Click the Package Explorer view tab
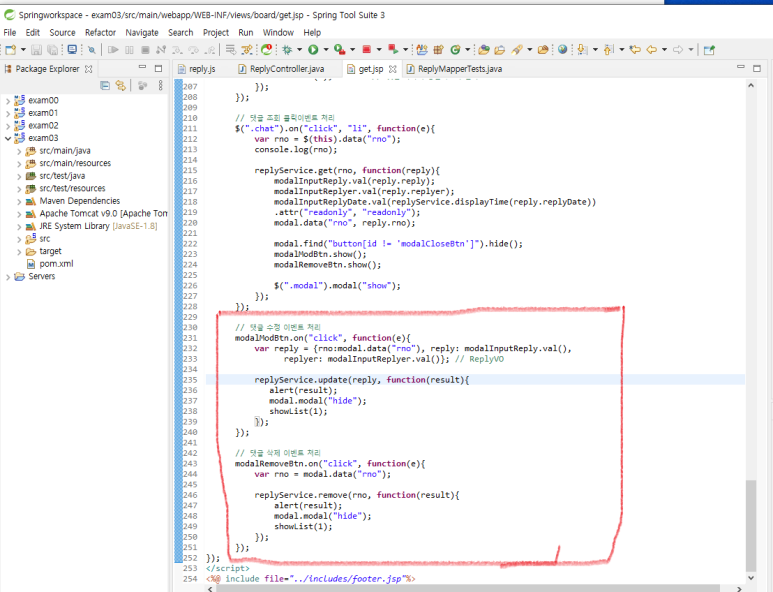The height and width of the screenshot is (592, 773). [x=48, y=69]
